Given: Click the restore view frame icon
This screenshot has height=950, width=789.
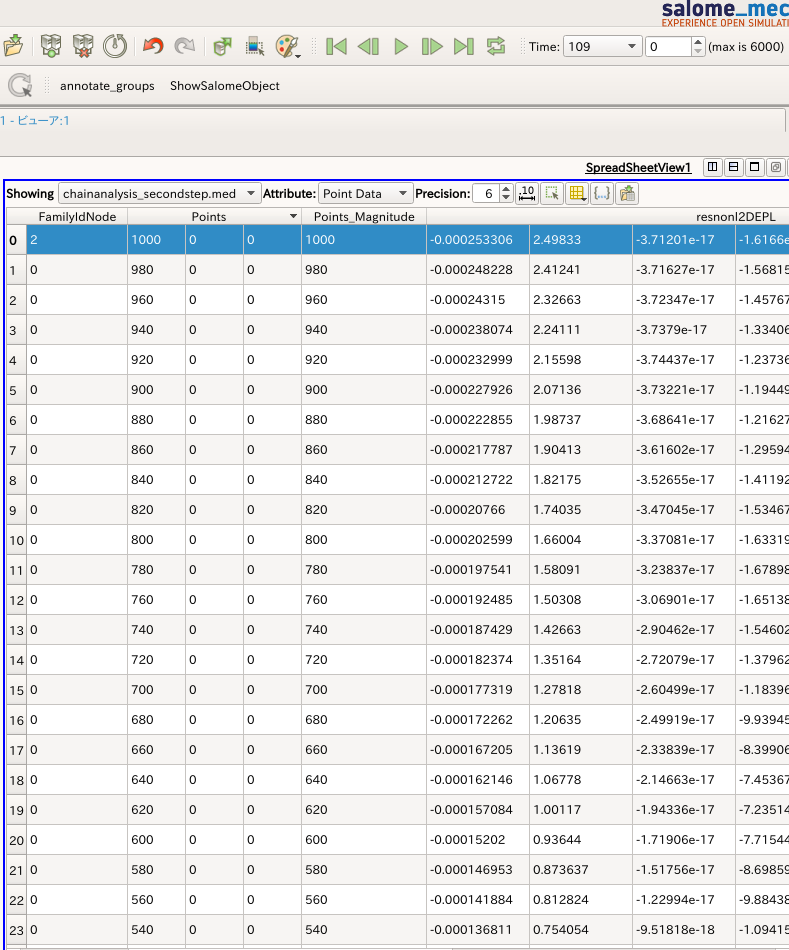Looking at the screenshot, I should (776, 167).
